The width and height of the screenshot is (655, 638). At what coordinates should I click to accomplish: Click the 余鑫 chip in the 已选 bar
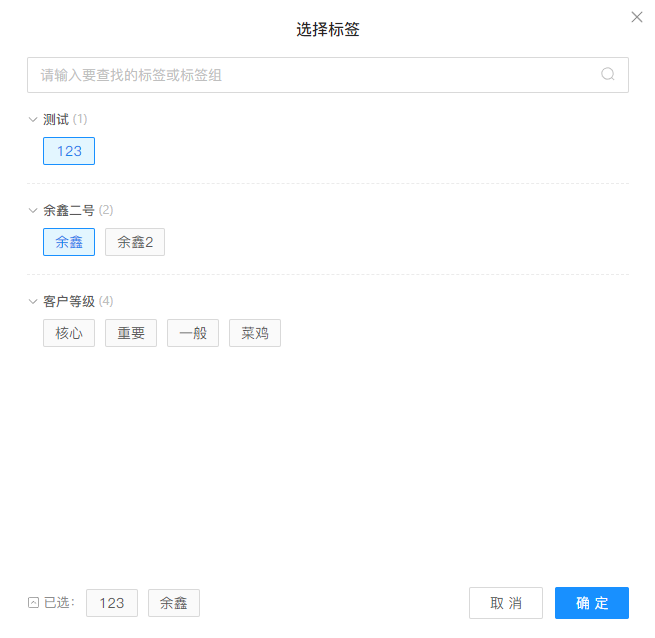point(174,603)
